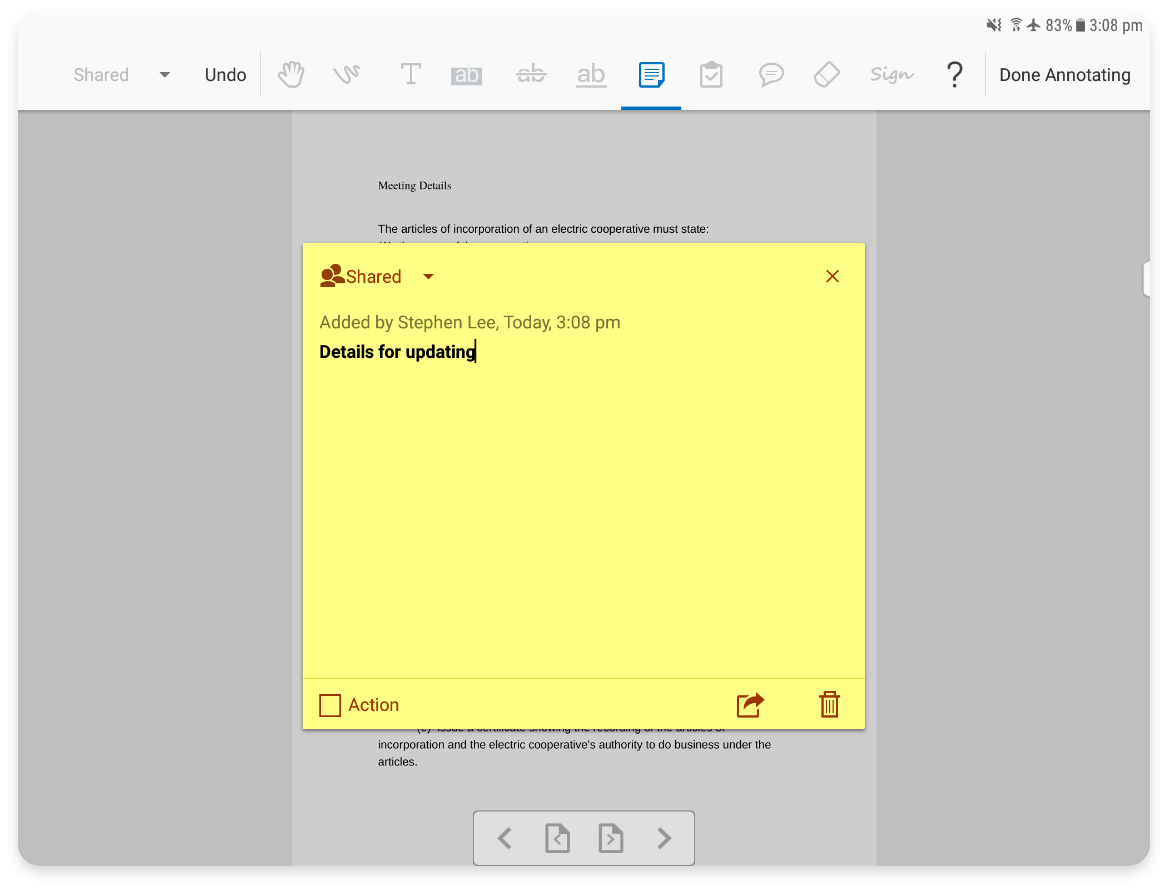
Task: Activate the eraser tool
Action: coord(827,75)
